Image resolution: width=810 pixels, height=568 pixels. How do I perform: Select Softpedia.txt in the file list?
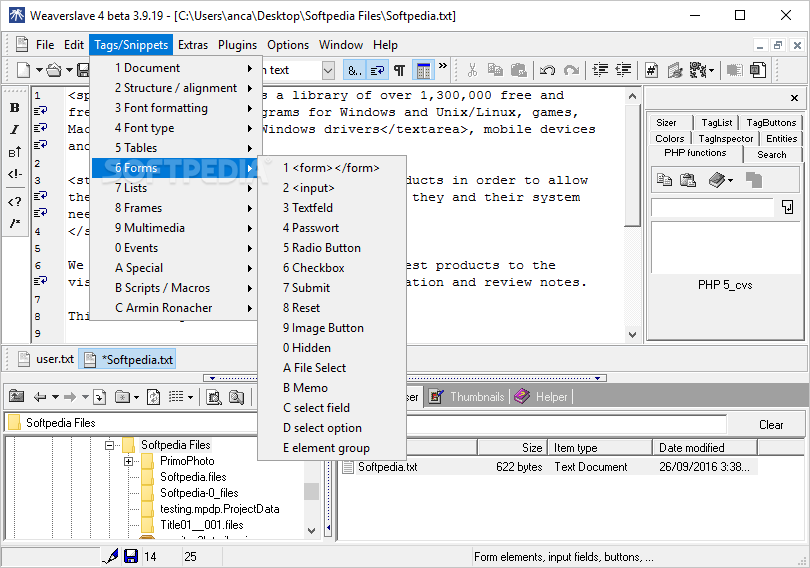[387, 467]
